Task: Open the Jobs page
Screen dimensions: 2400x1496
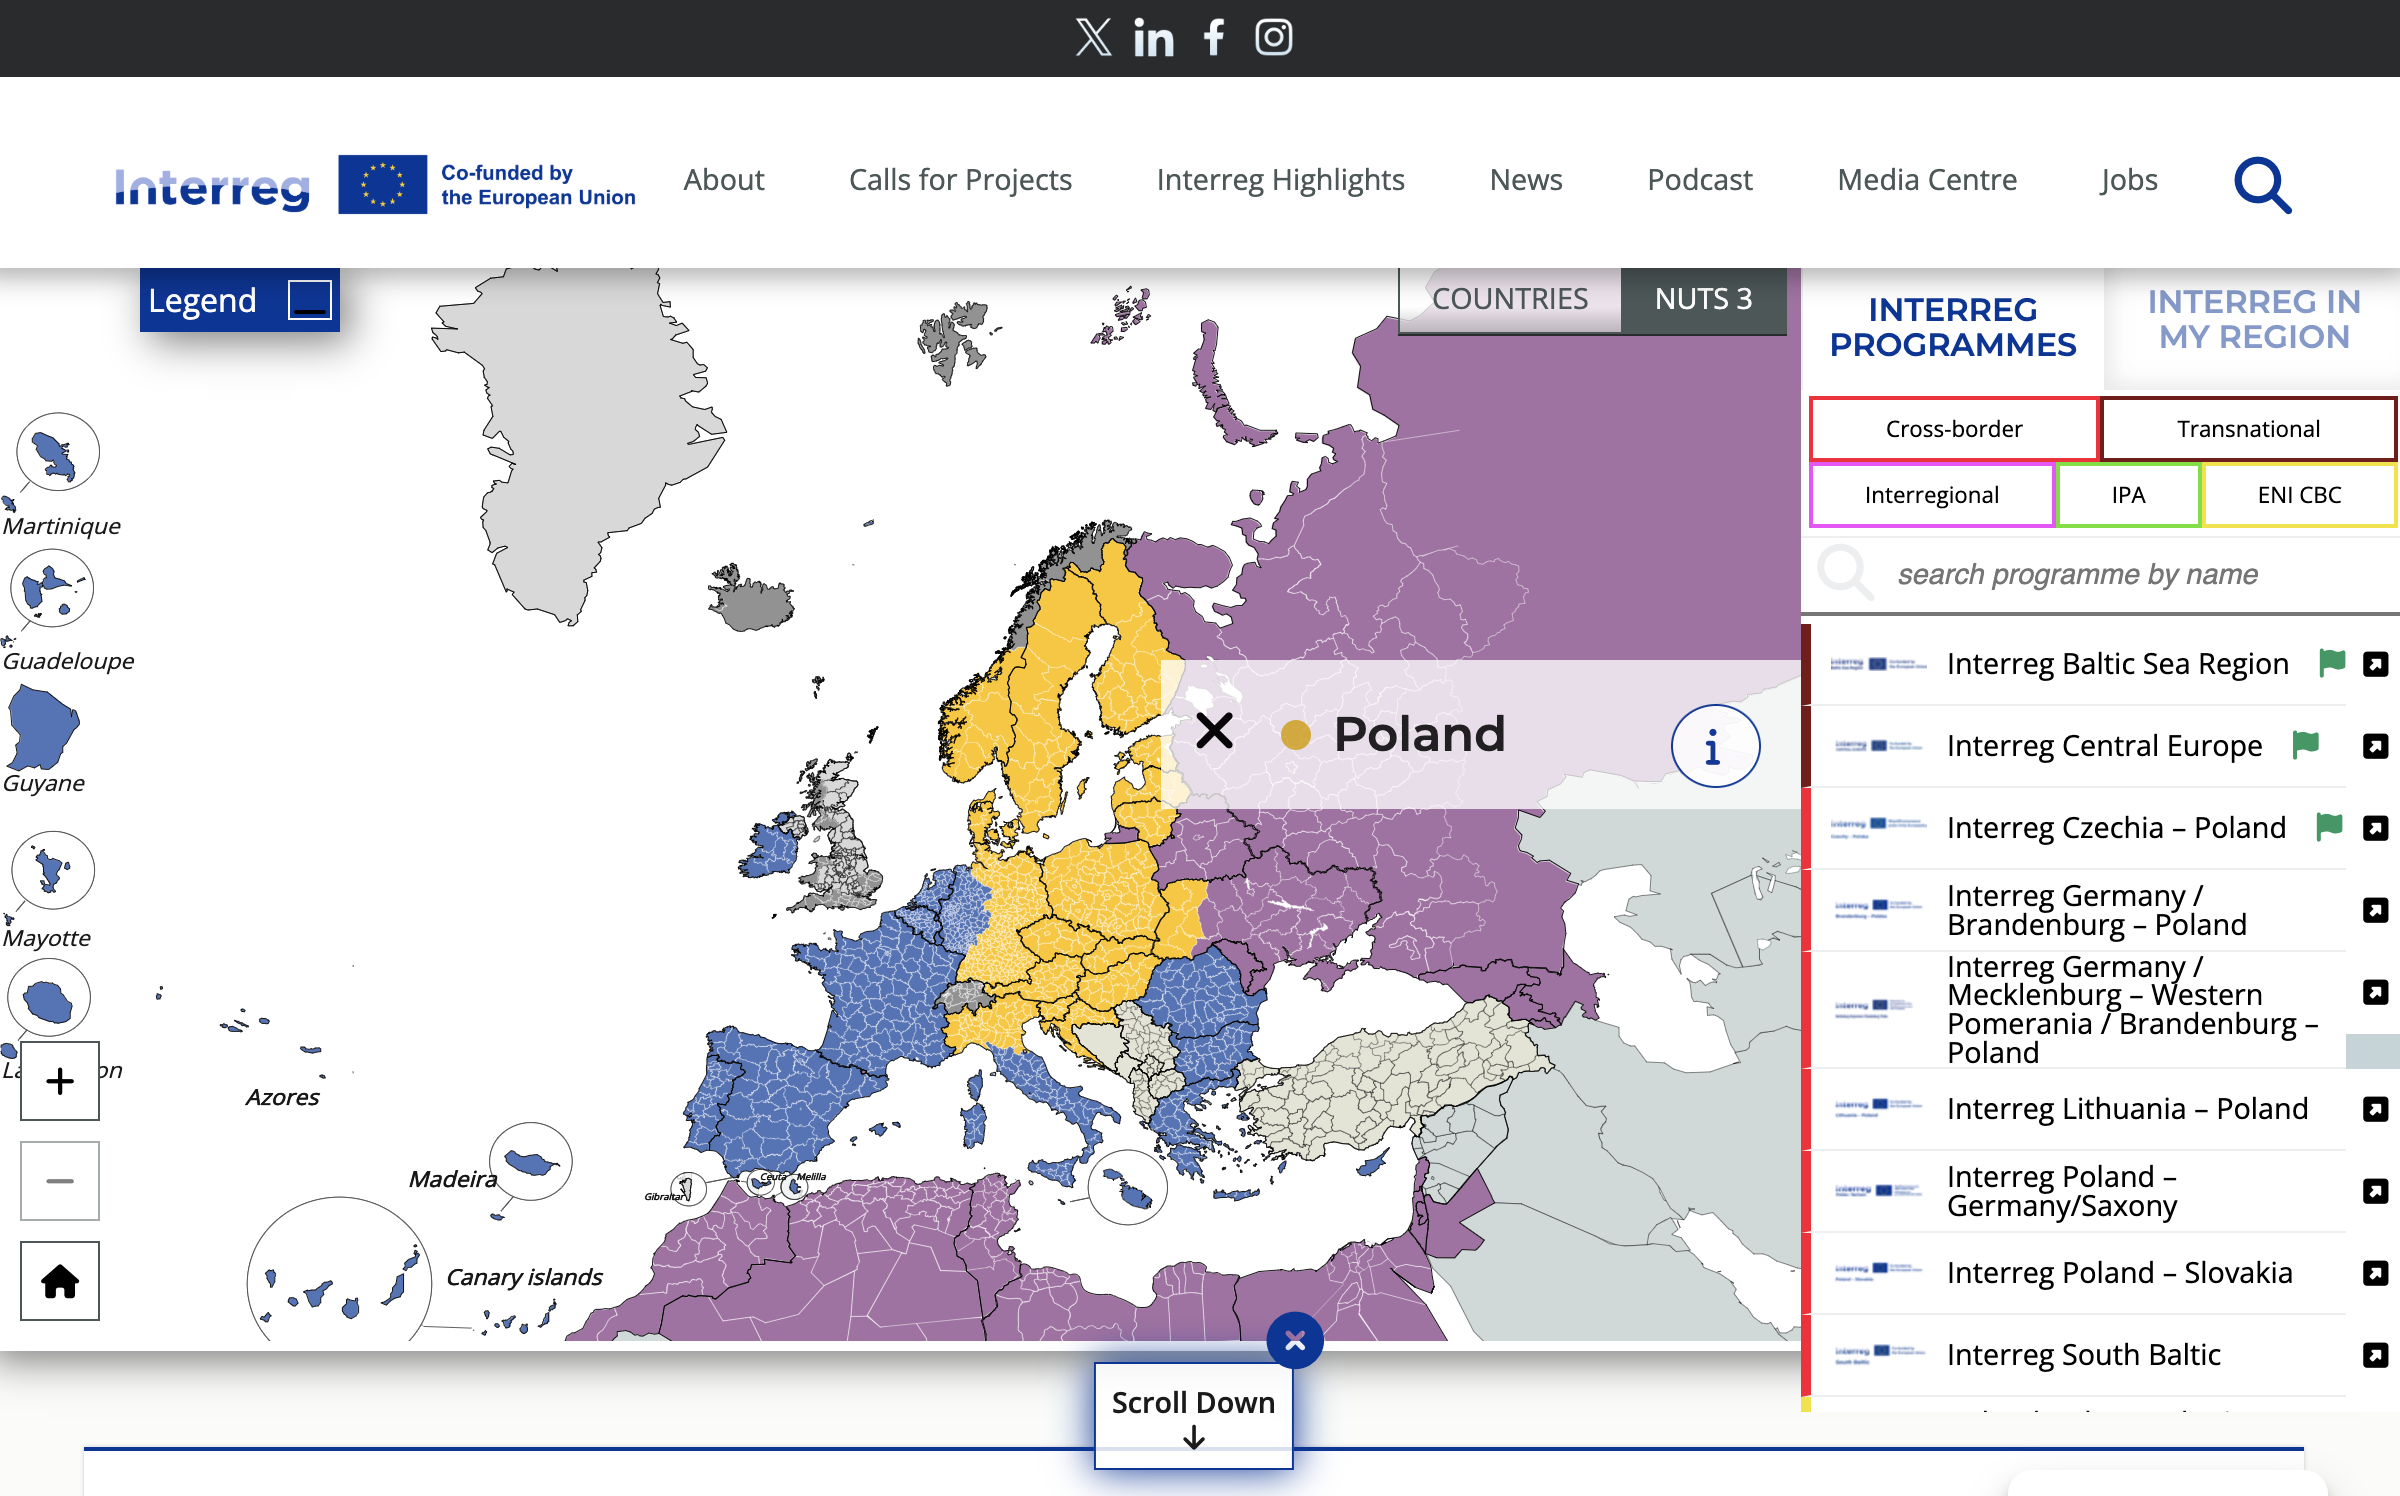Action: 2128,180
